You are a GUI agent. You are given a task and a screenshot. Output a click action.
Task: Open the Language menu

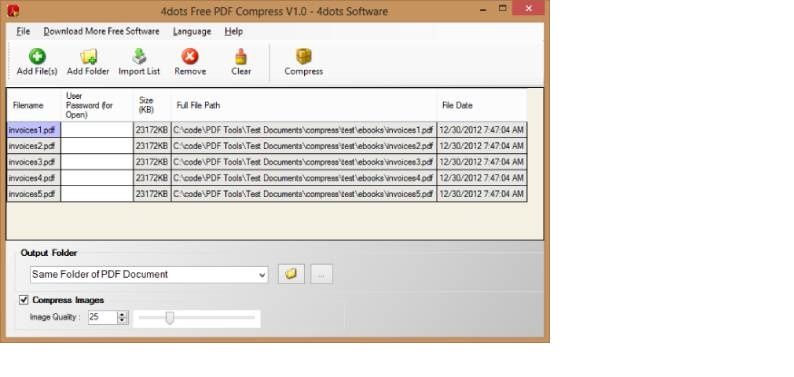tap(192, 31)
